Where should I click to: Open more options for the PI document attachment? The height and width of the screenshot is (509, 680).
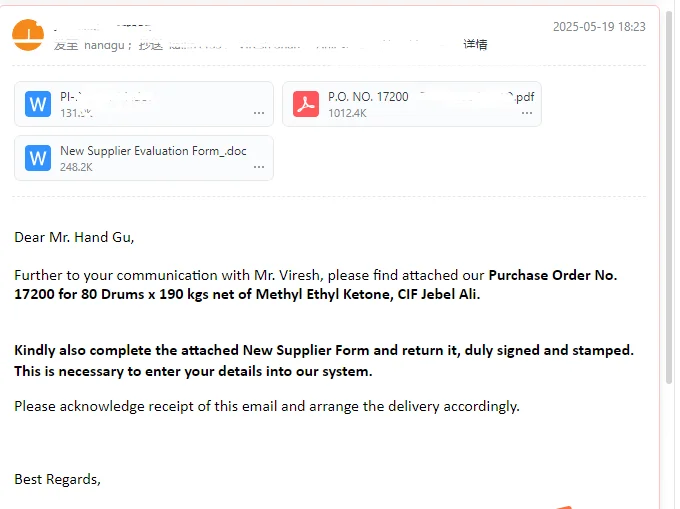tap(259, 113)
